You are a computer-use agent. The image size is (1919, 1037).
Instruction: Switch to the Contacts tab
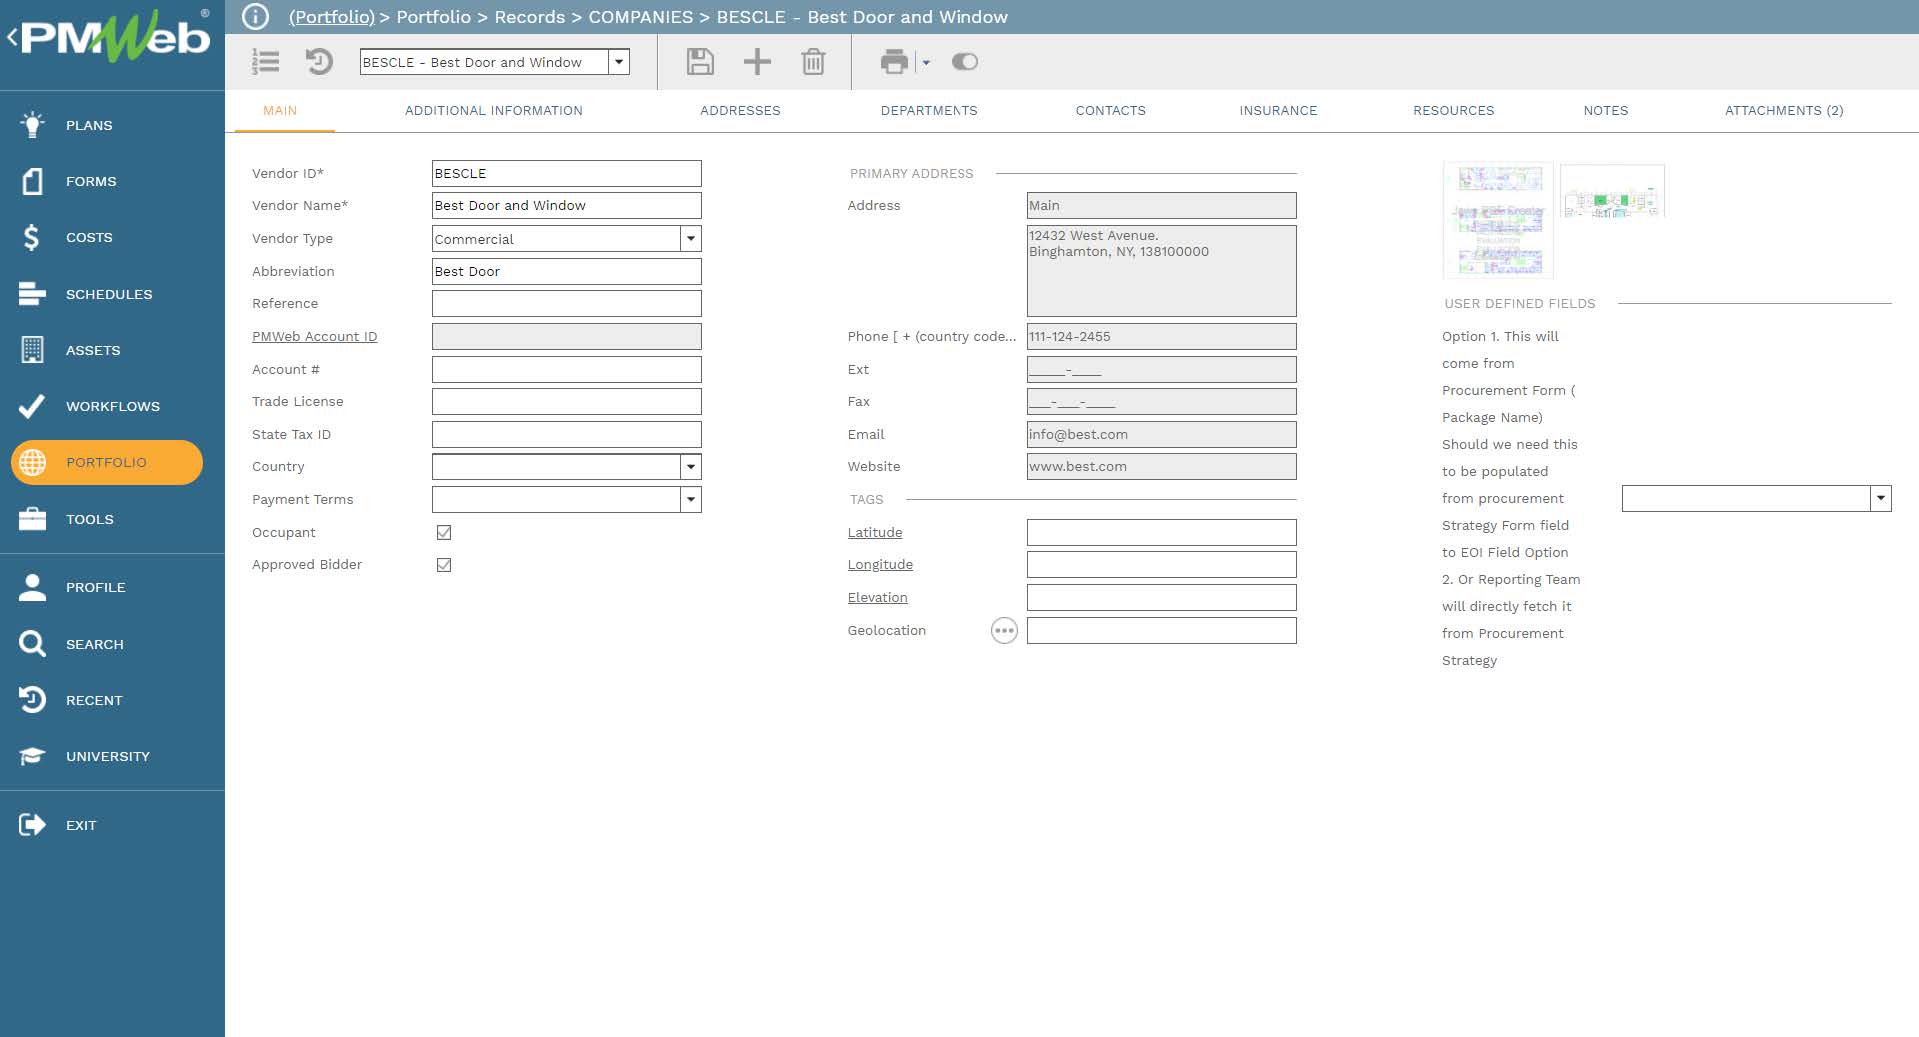(1111, 111)
